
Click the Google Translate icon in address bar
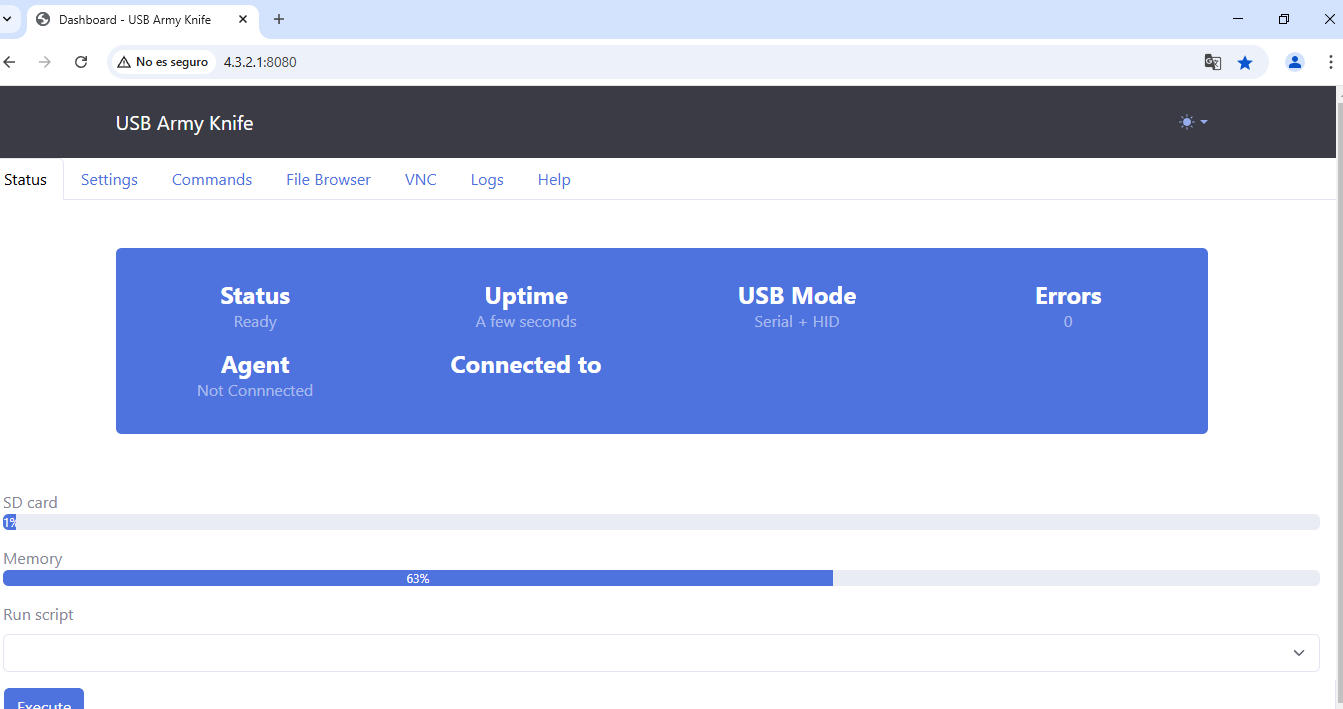tap(1213, 62)
